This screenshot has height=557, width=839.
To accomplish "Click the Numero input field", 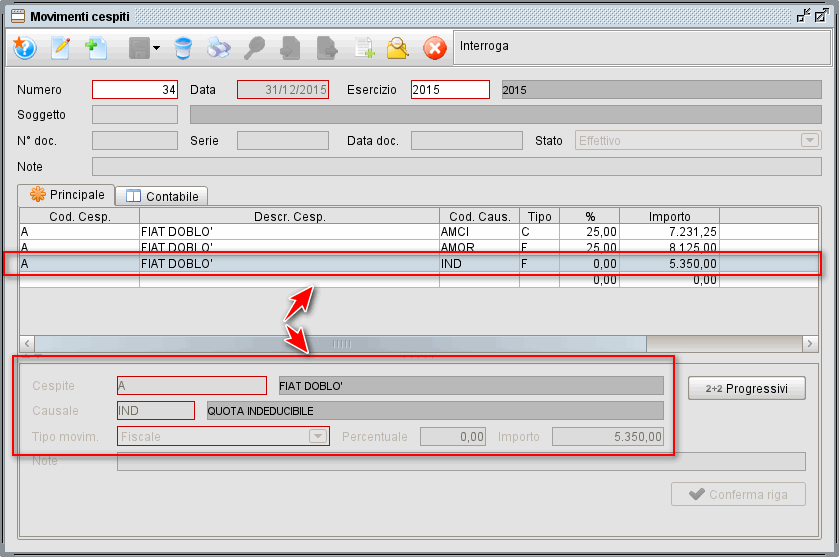I will coord(135,89).
